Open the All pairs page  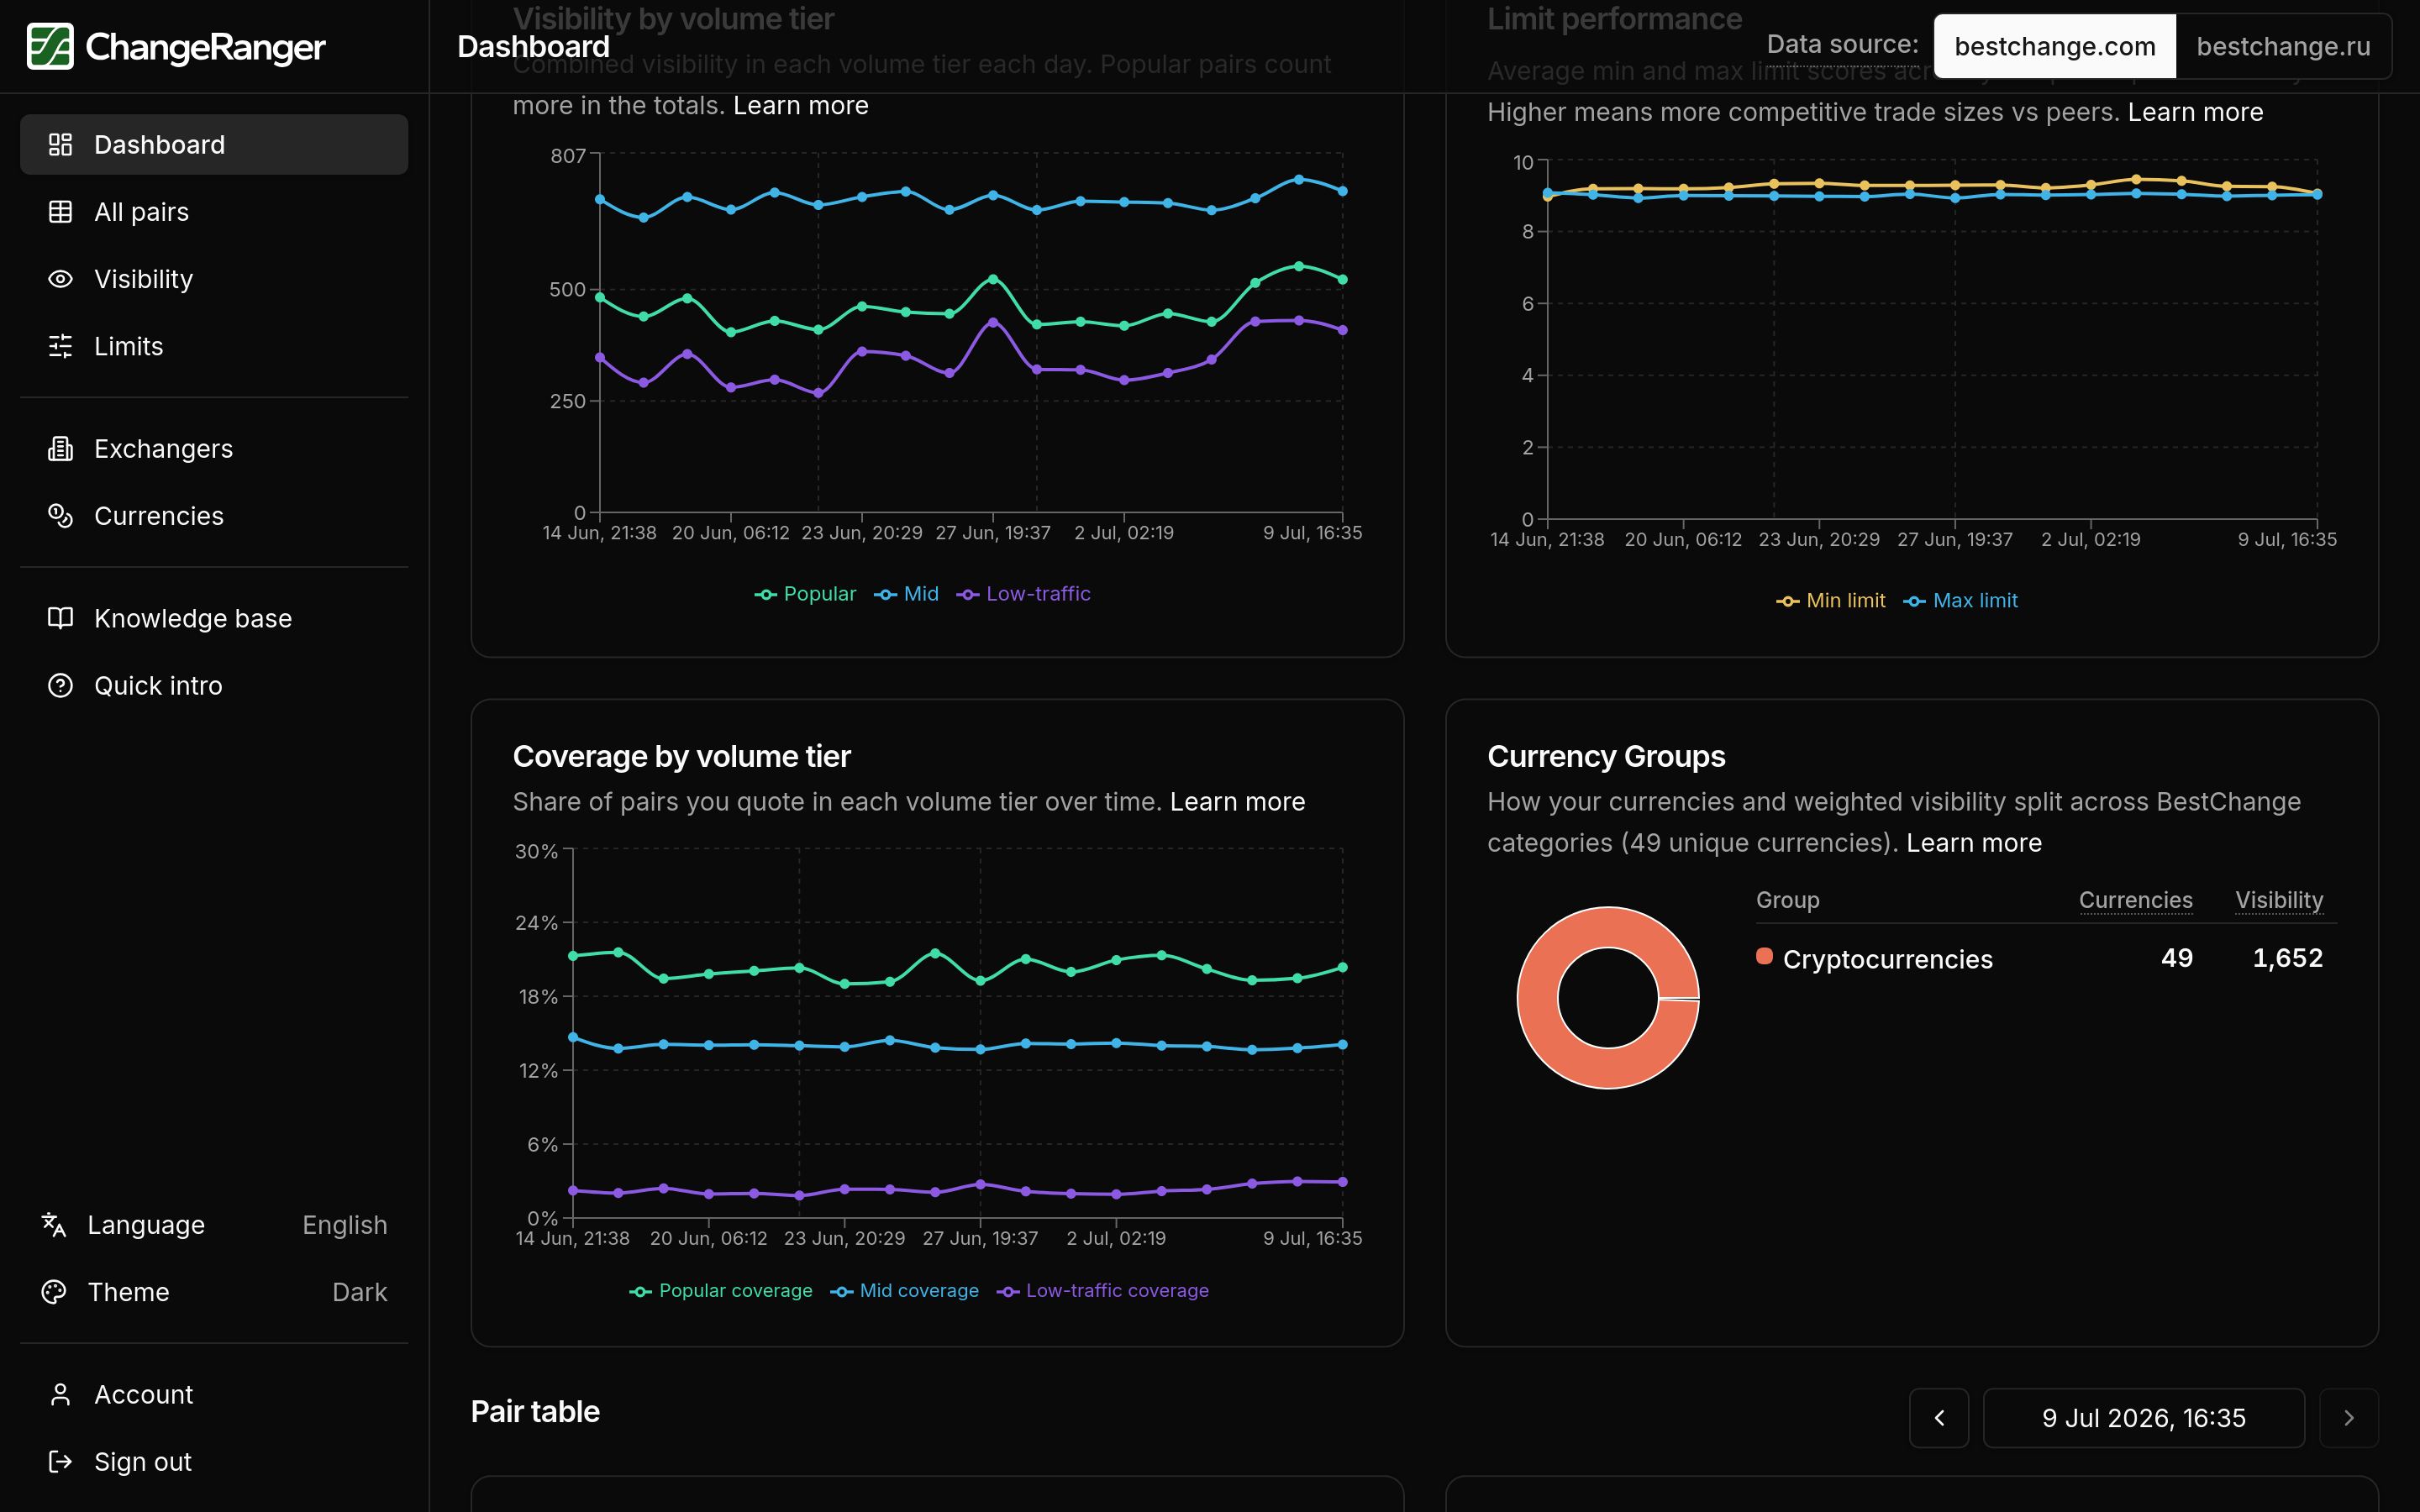214,211
